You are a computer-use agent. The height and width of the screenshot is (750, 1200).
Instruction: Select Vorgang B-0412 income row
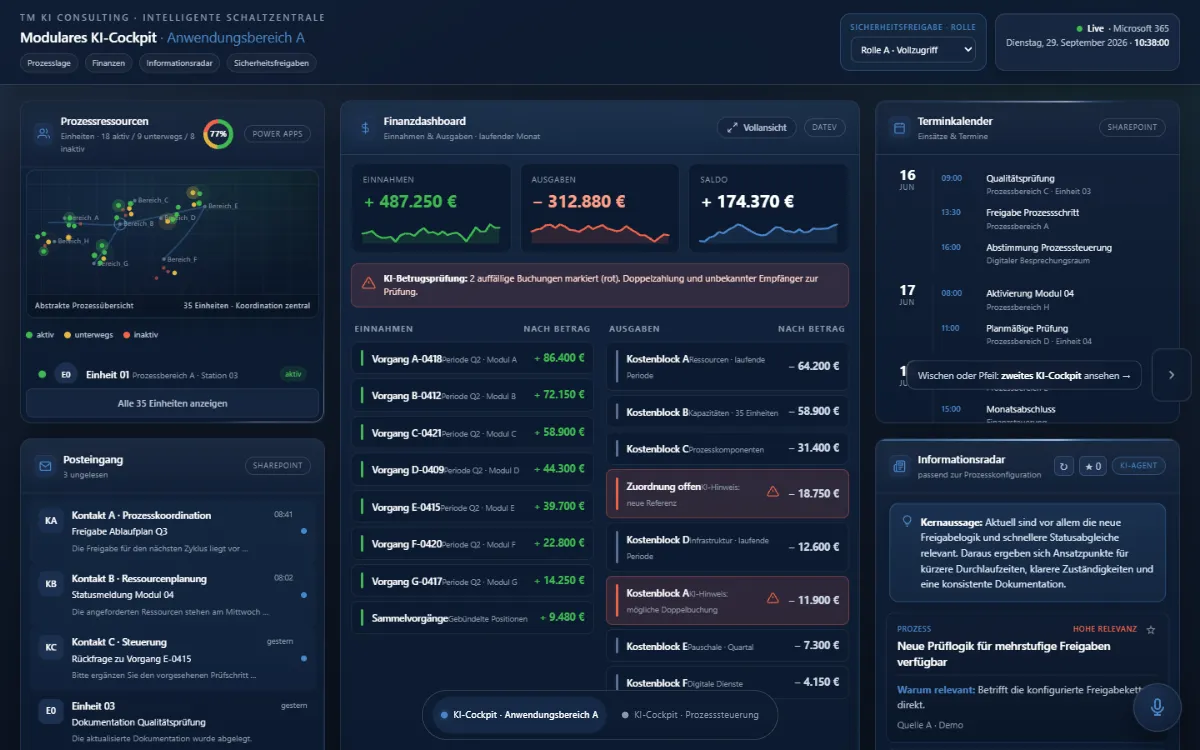click(472, 396)
